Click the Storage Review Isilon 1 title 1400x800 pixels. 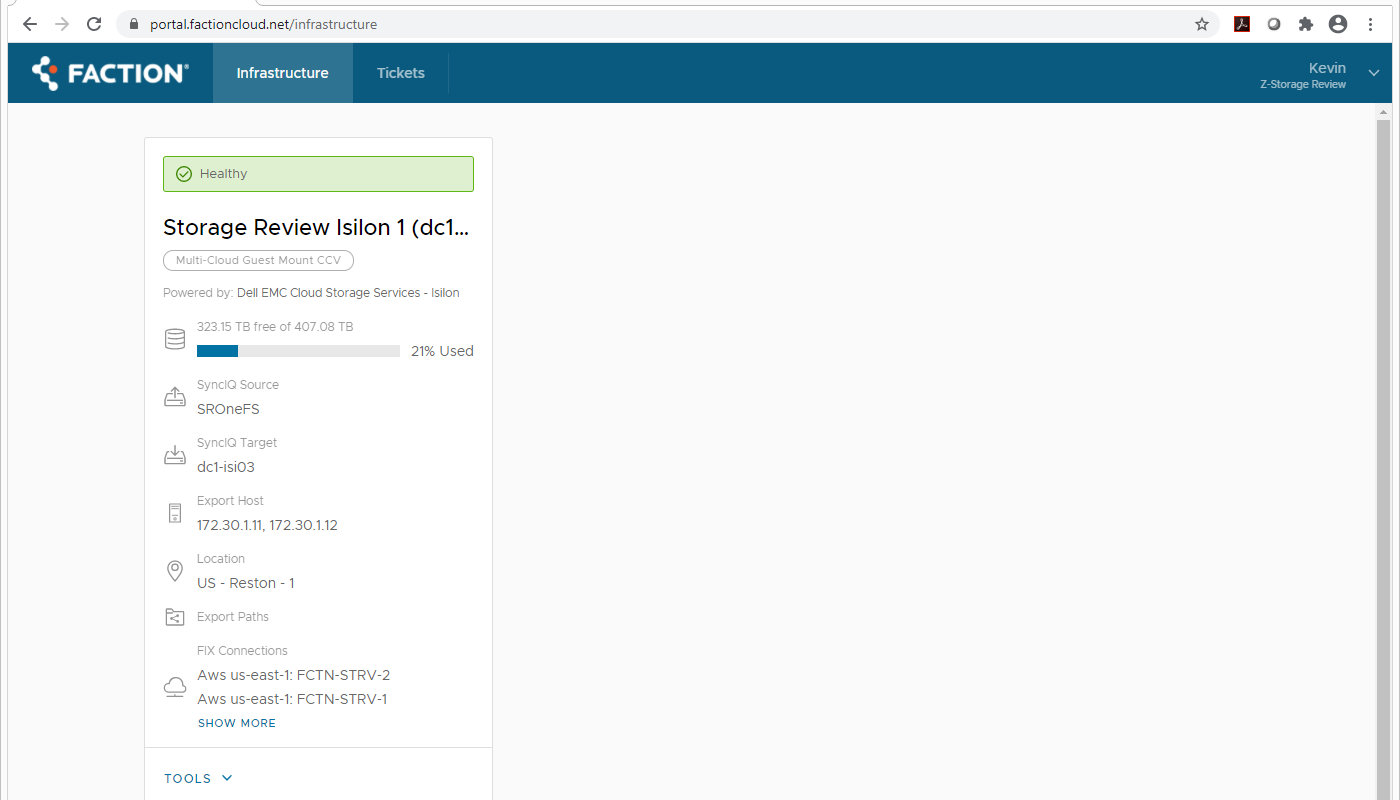(316, 228)
